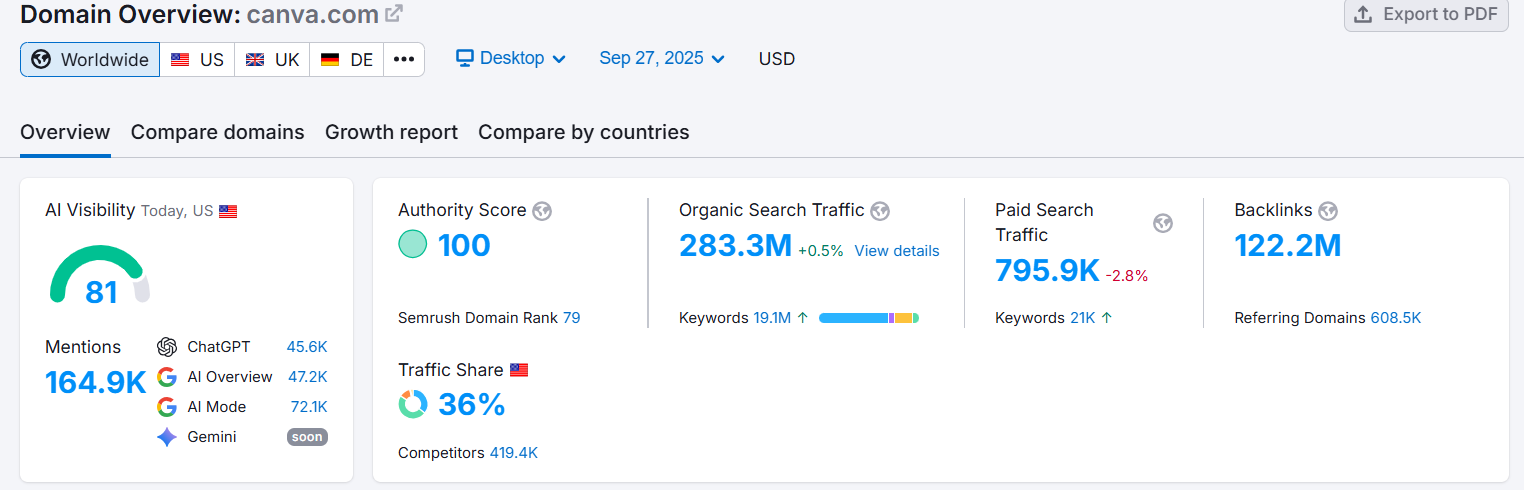
Task: Click globe icon beside Backlinks
Action: (1328, 211)
